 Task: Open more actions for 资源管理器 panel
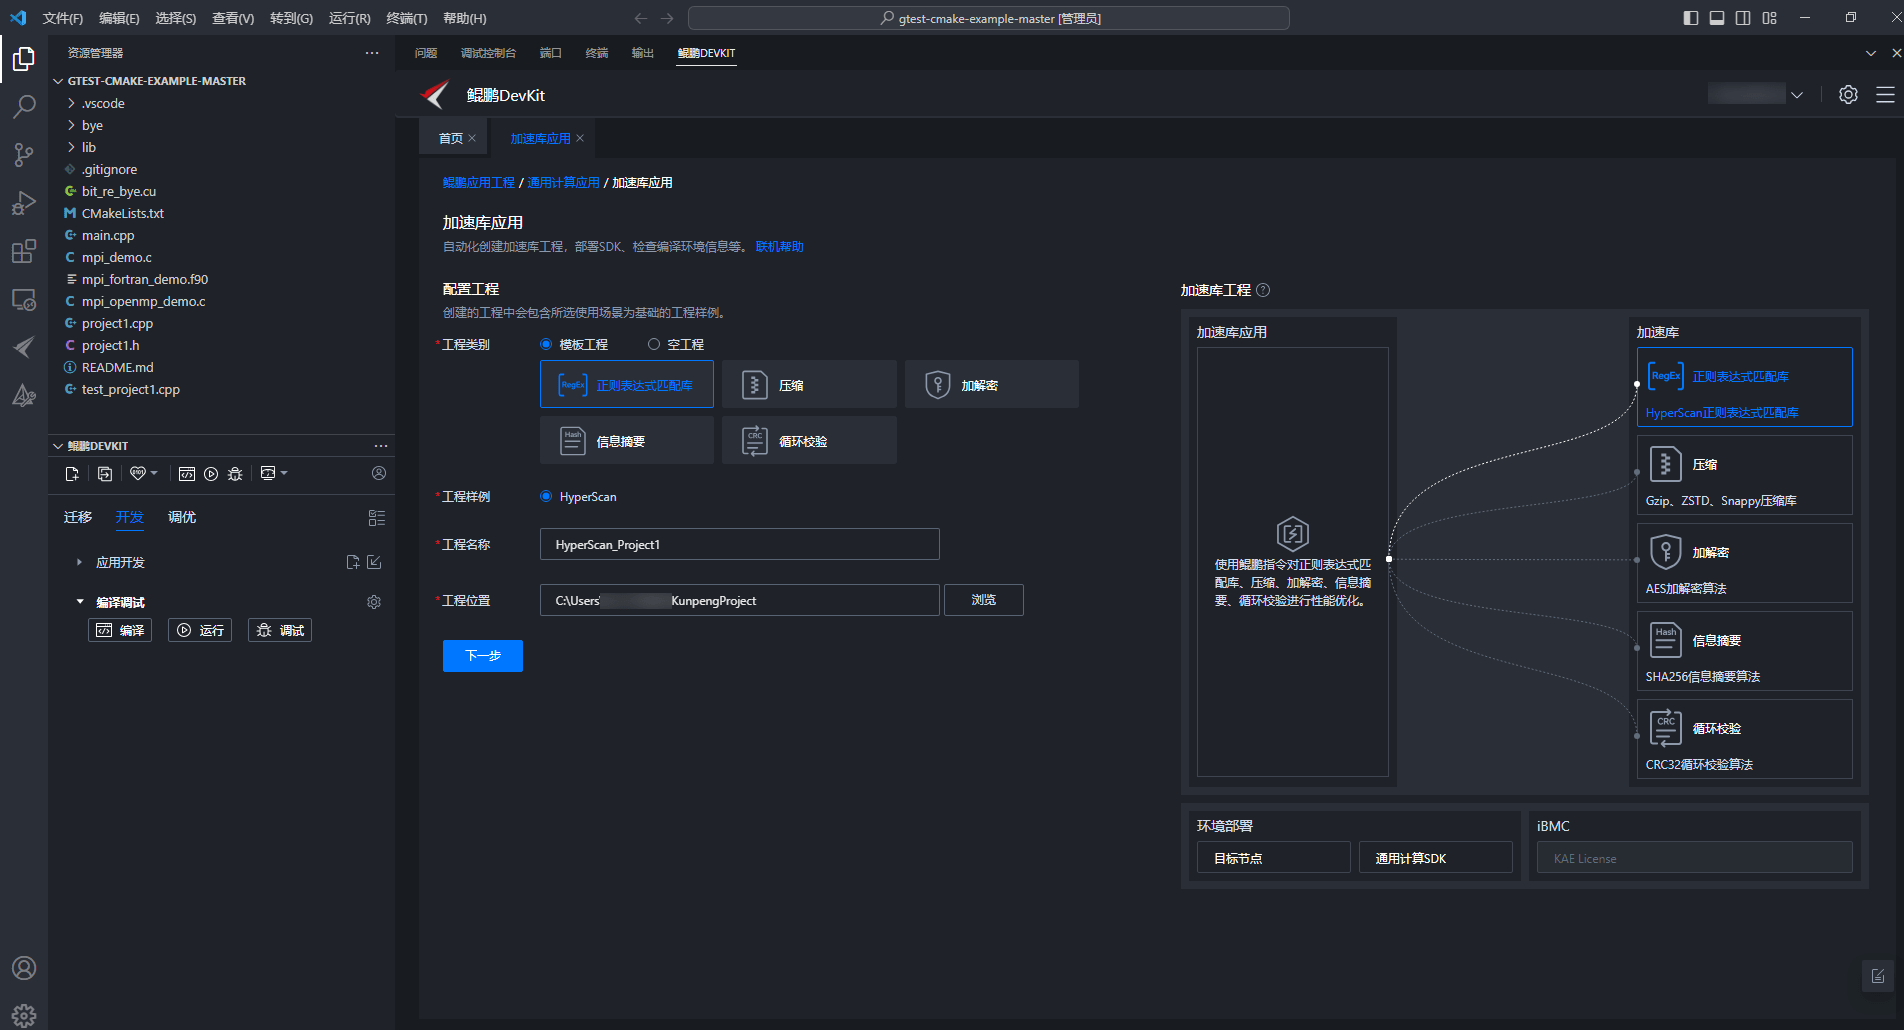pos(372,53)
